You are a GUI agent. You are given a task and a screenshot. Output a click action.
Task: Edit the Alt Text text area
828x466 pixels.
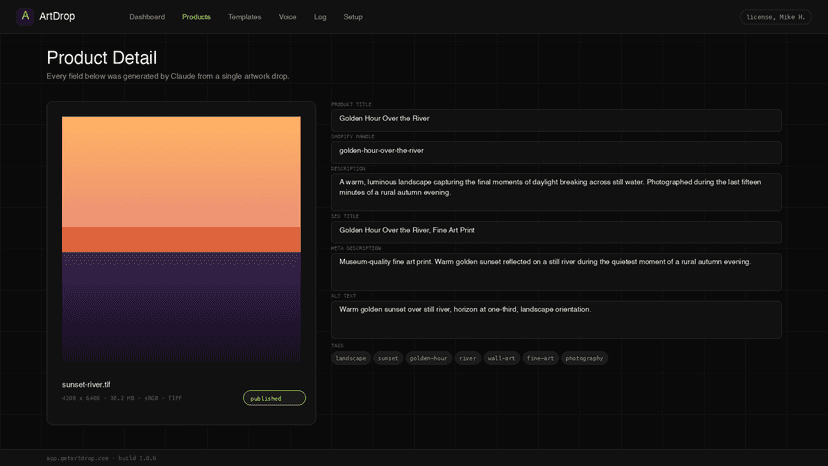[556, 320]
